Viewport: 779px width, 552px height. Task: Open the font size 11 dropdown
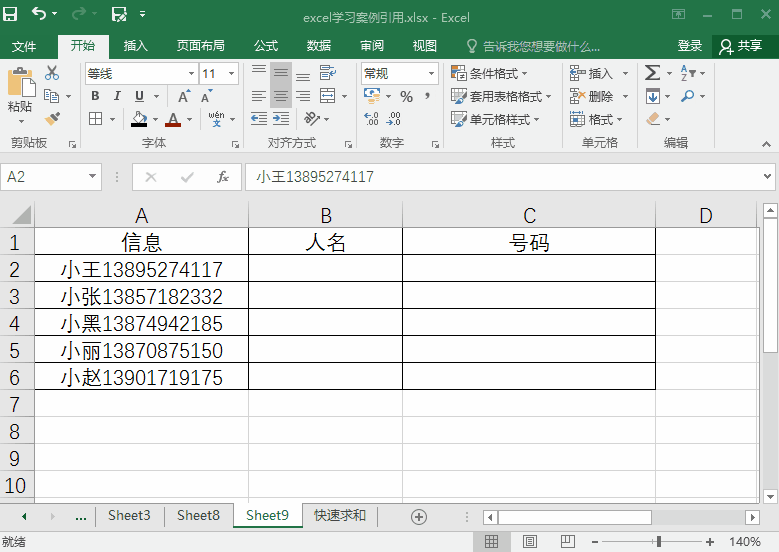(232, 74)
